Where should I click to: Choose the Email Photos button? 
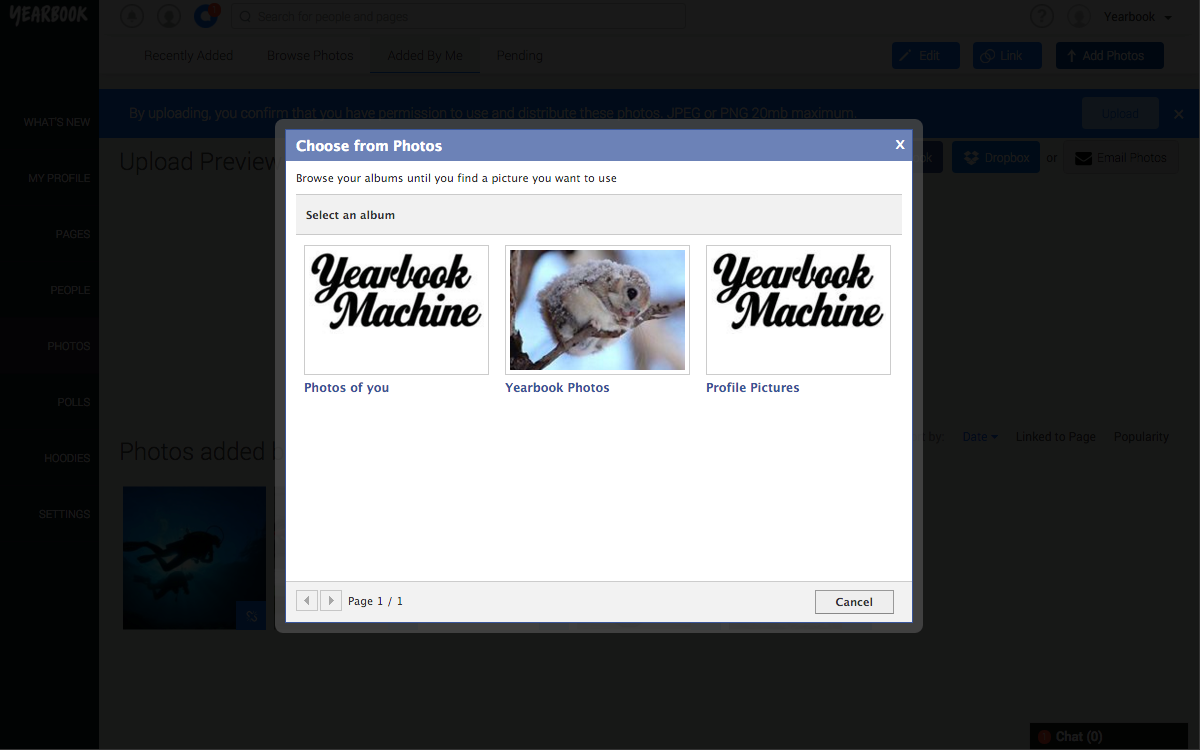click(1121, 158)
